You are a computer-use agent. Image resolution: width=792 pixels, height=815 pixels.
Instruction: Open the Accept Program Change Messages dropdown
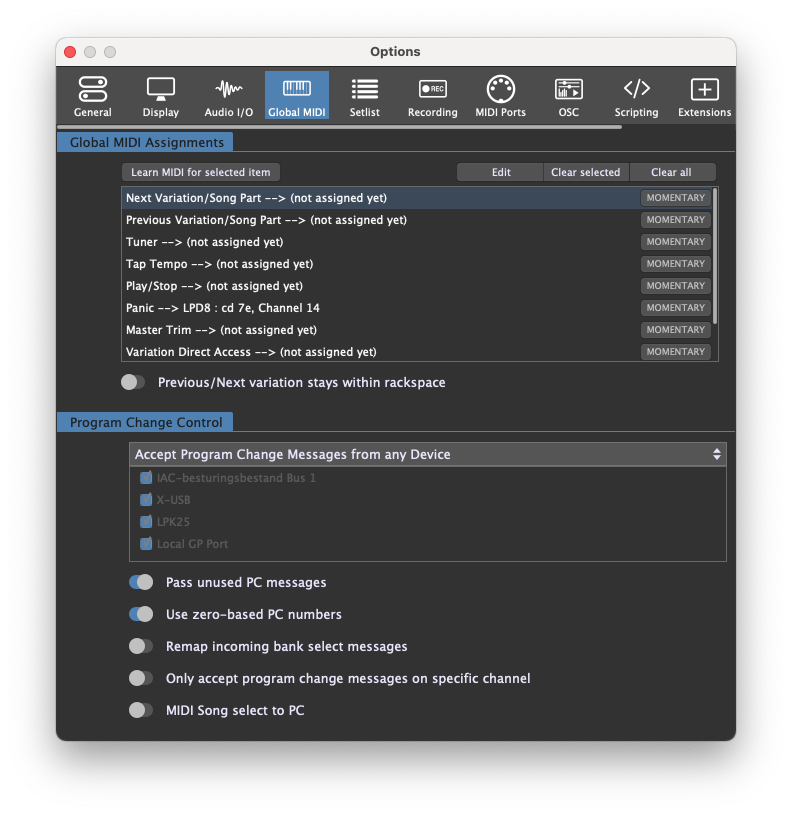coord(427,454)
